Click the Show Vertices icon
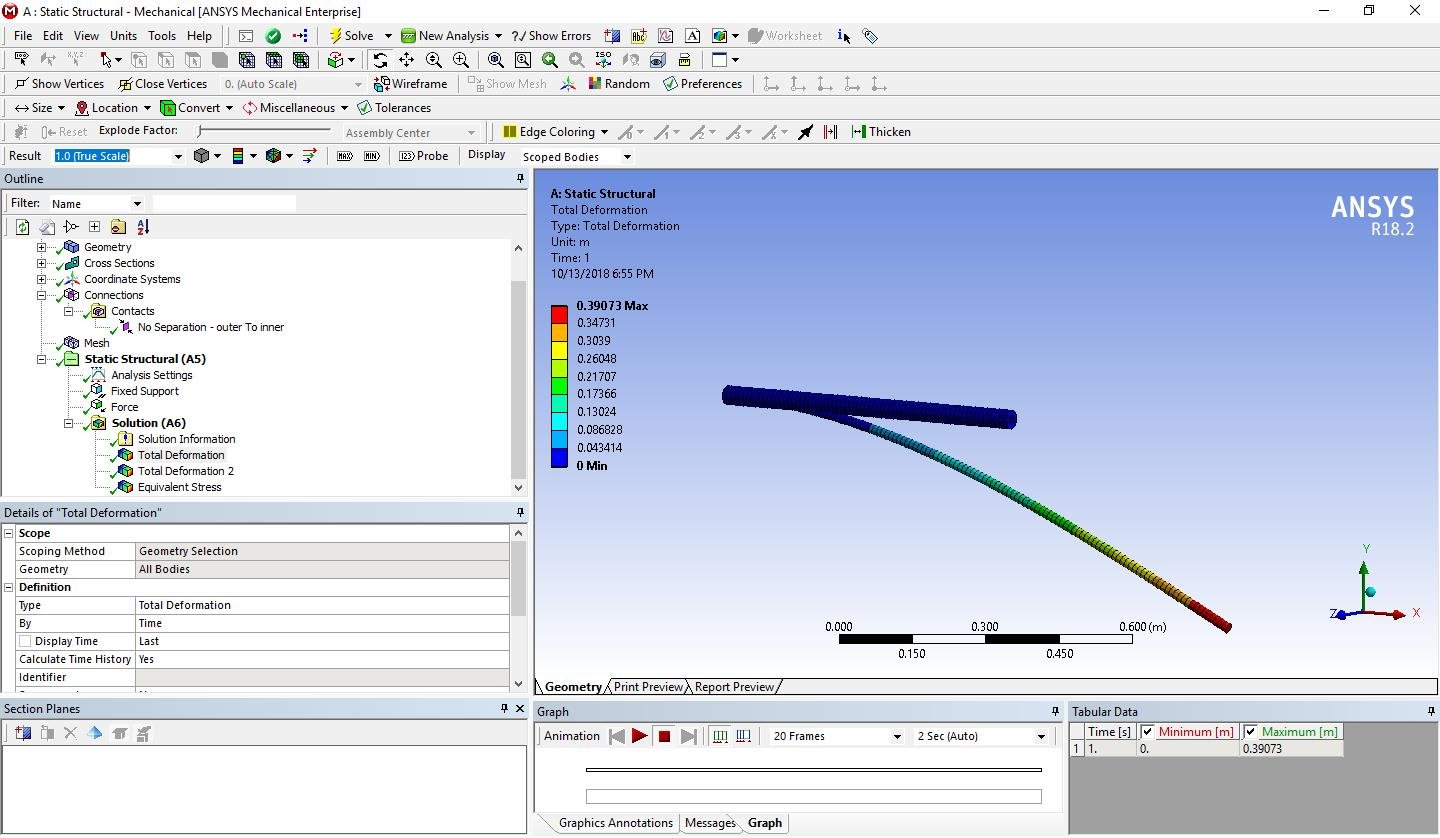Screen dimensions: 1440x838 [x=21, y=84]
